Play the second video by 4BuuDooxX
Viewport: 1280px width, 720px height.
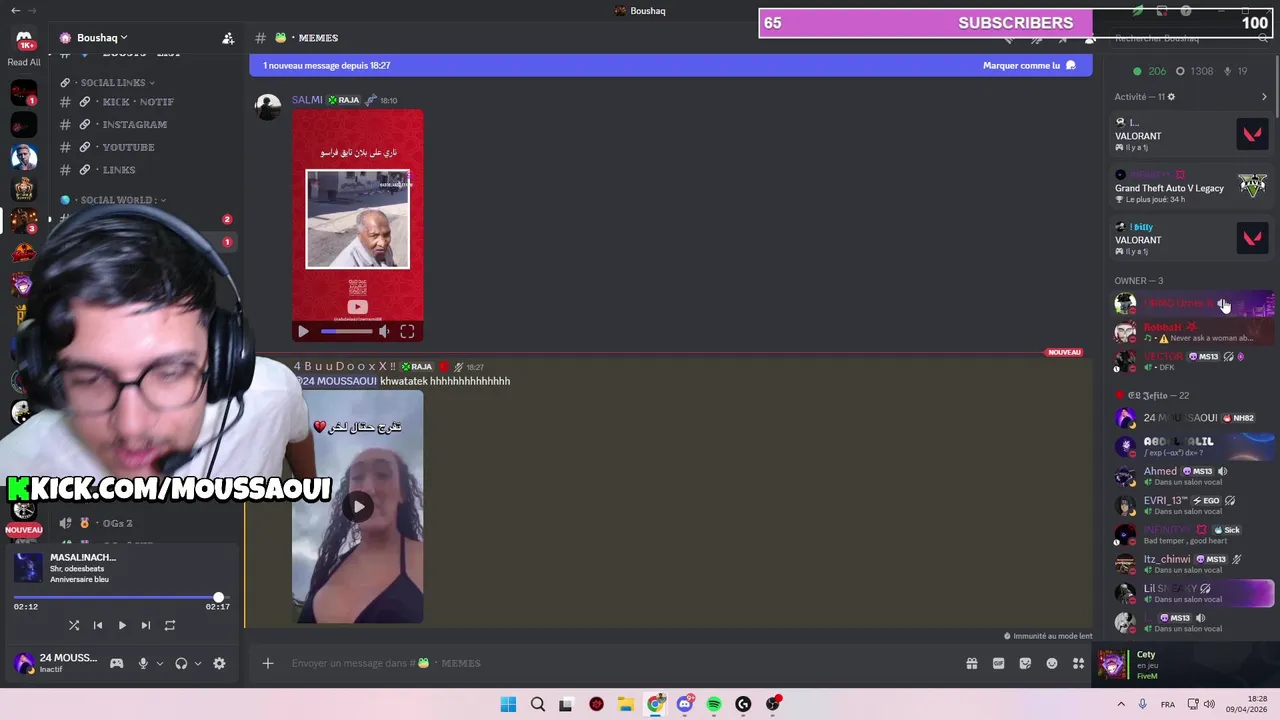point(358,506)
